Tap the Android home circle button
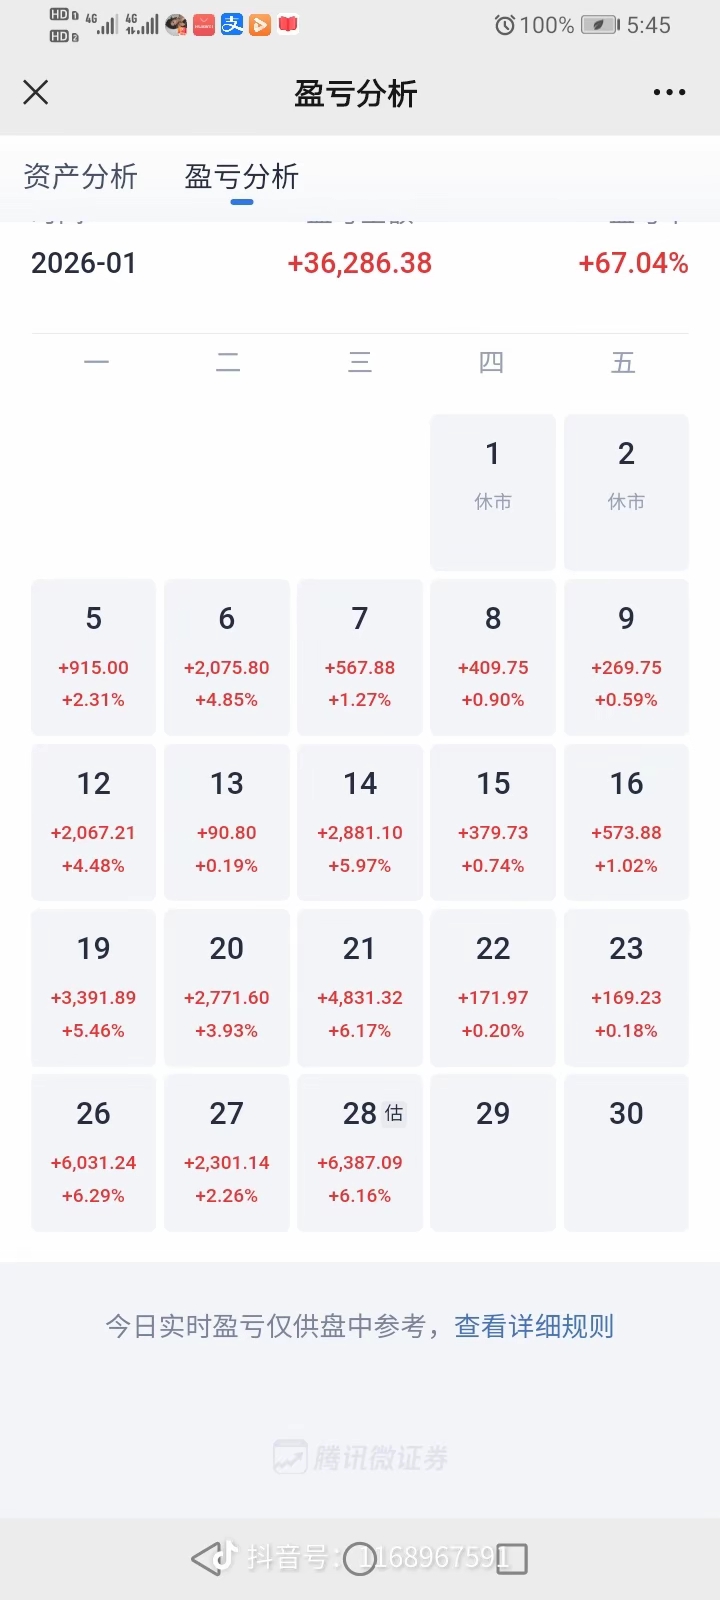 pyautogui.click(x=360, y=1558)
